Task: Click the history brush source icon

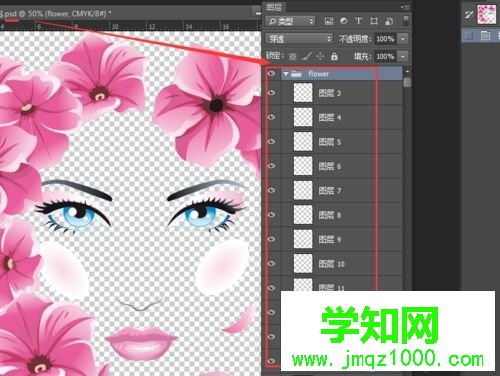Action: (469, 14)
